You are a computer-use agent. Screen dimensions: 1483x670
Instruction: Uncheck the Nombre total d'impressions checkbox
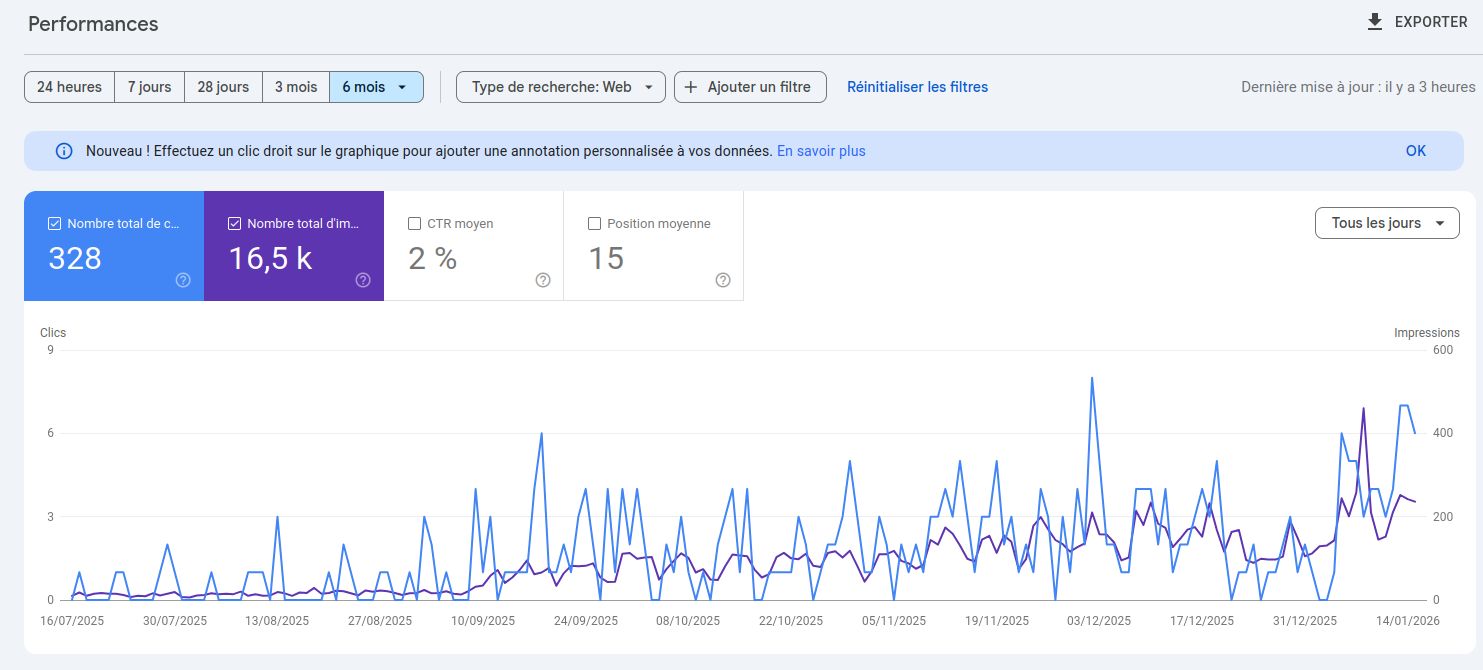click(x=234, y=223)
